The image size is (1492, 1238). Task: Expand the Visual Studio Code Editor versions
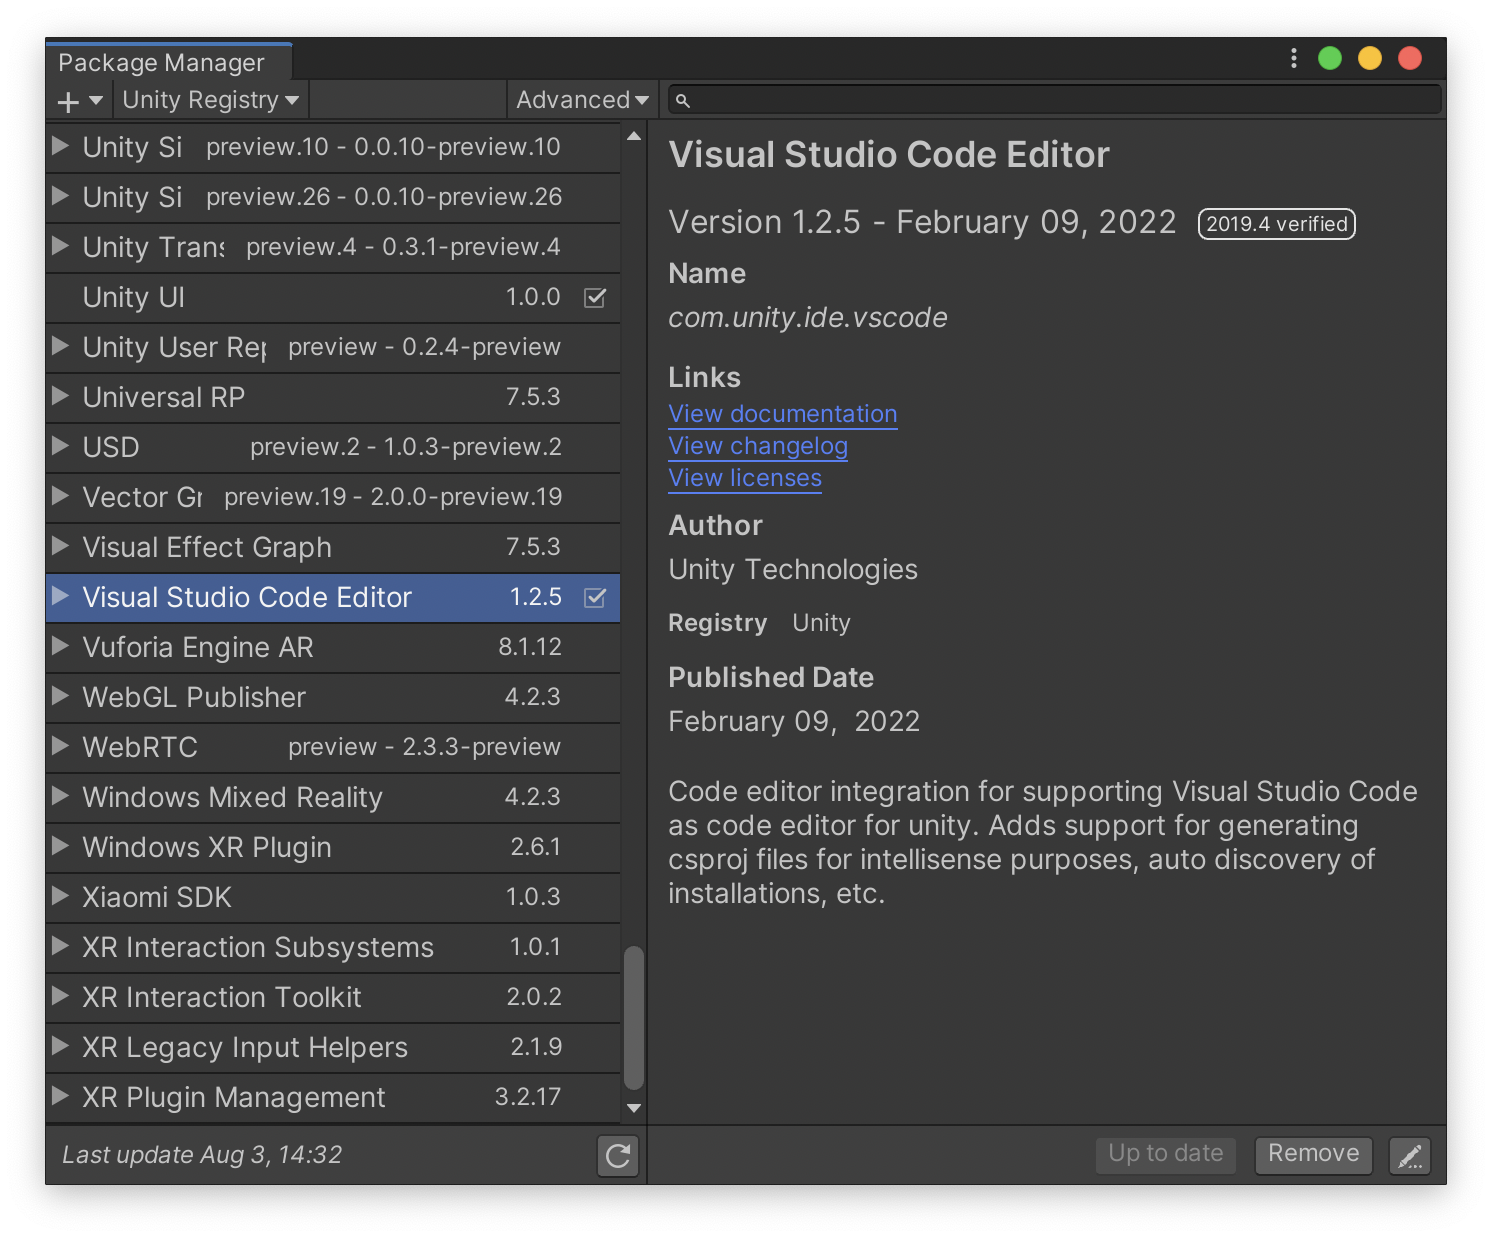point(60,596)
